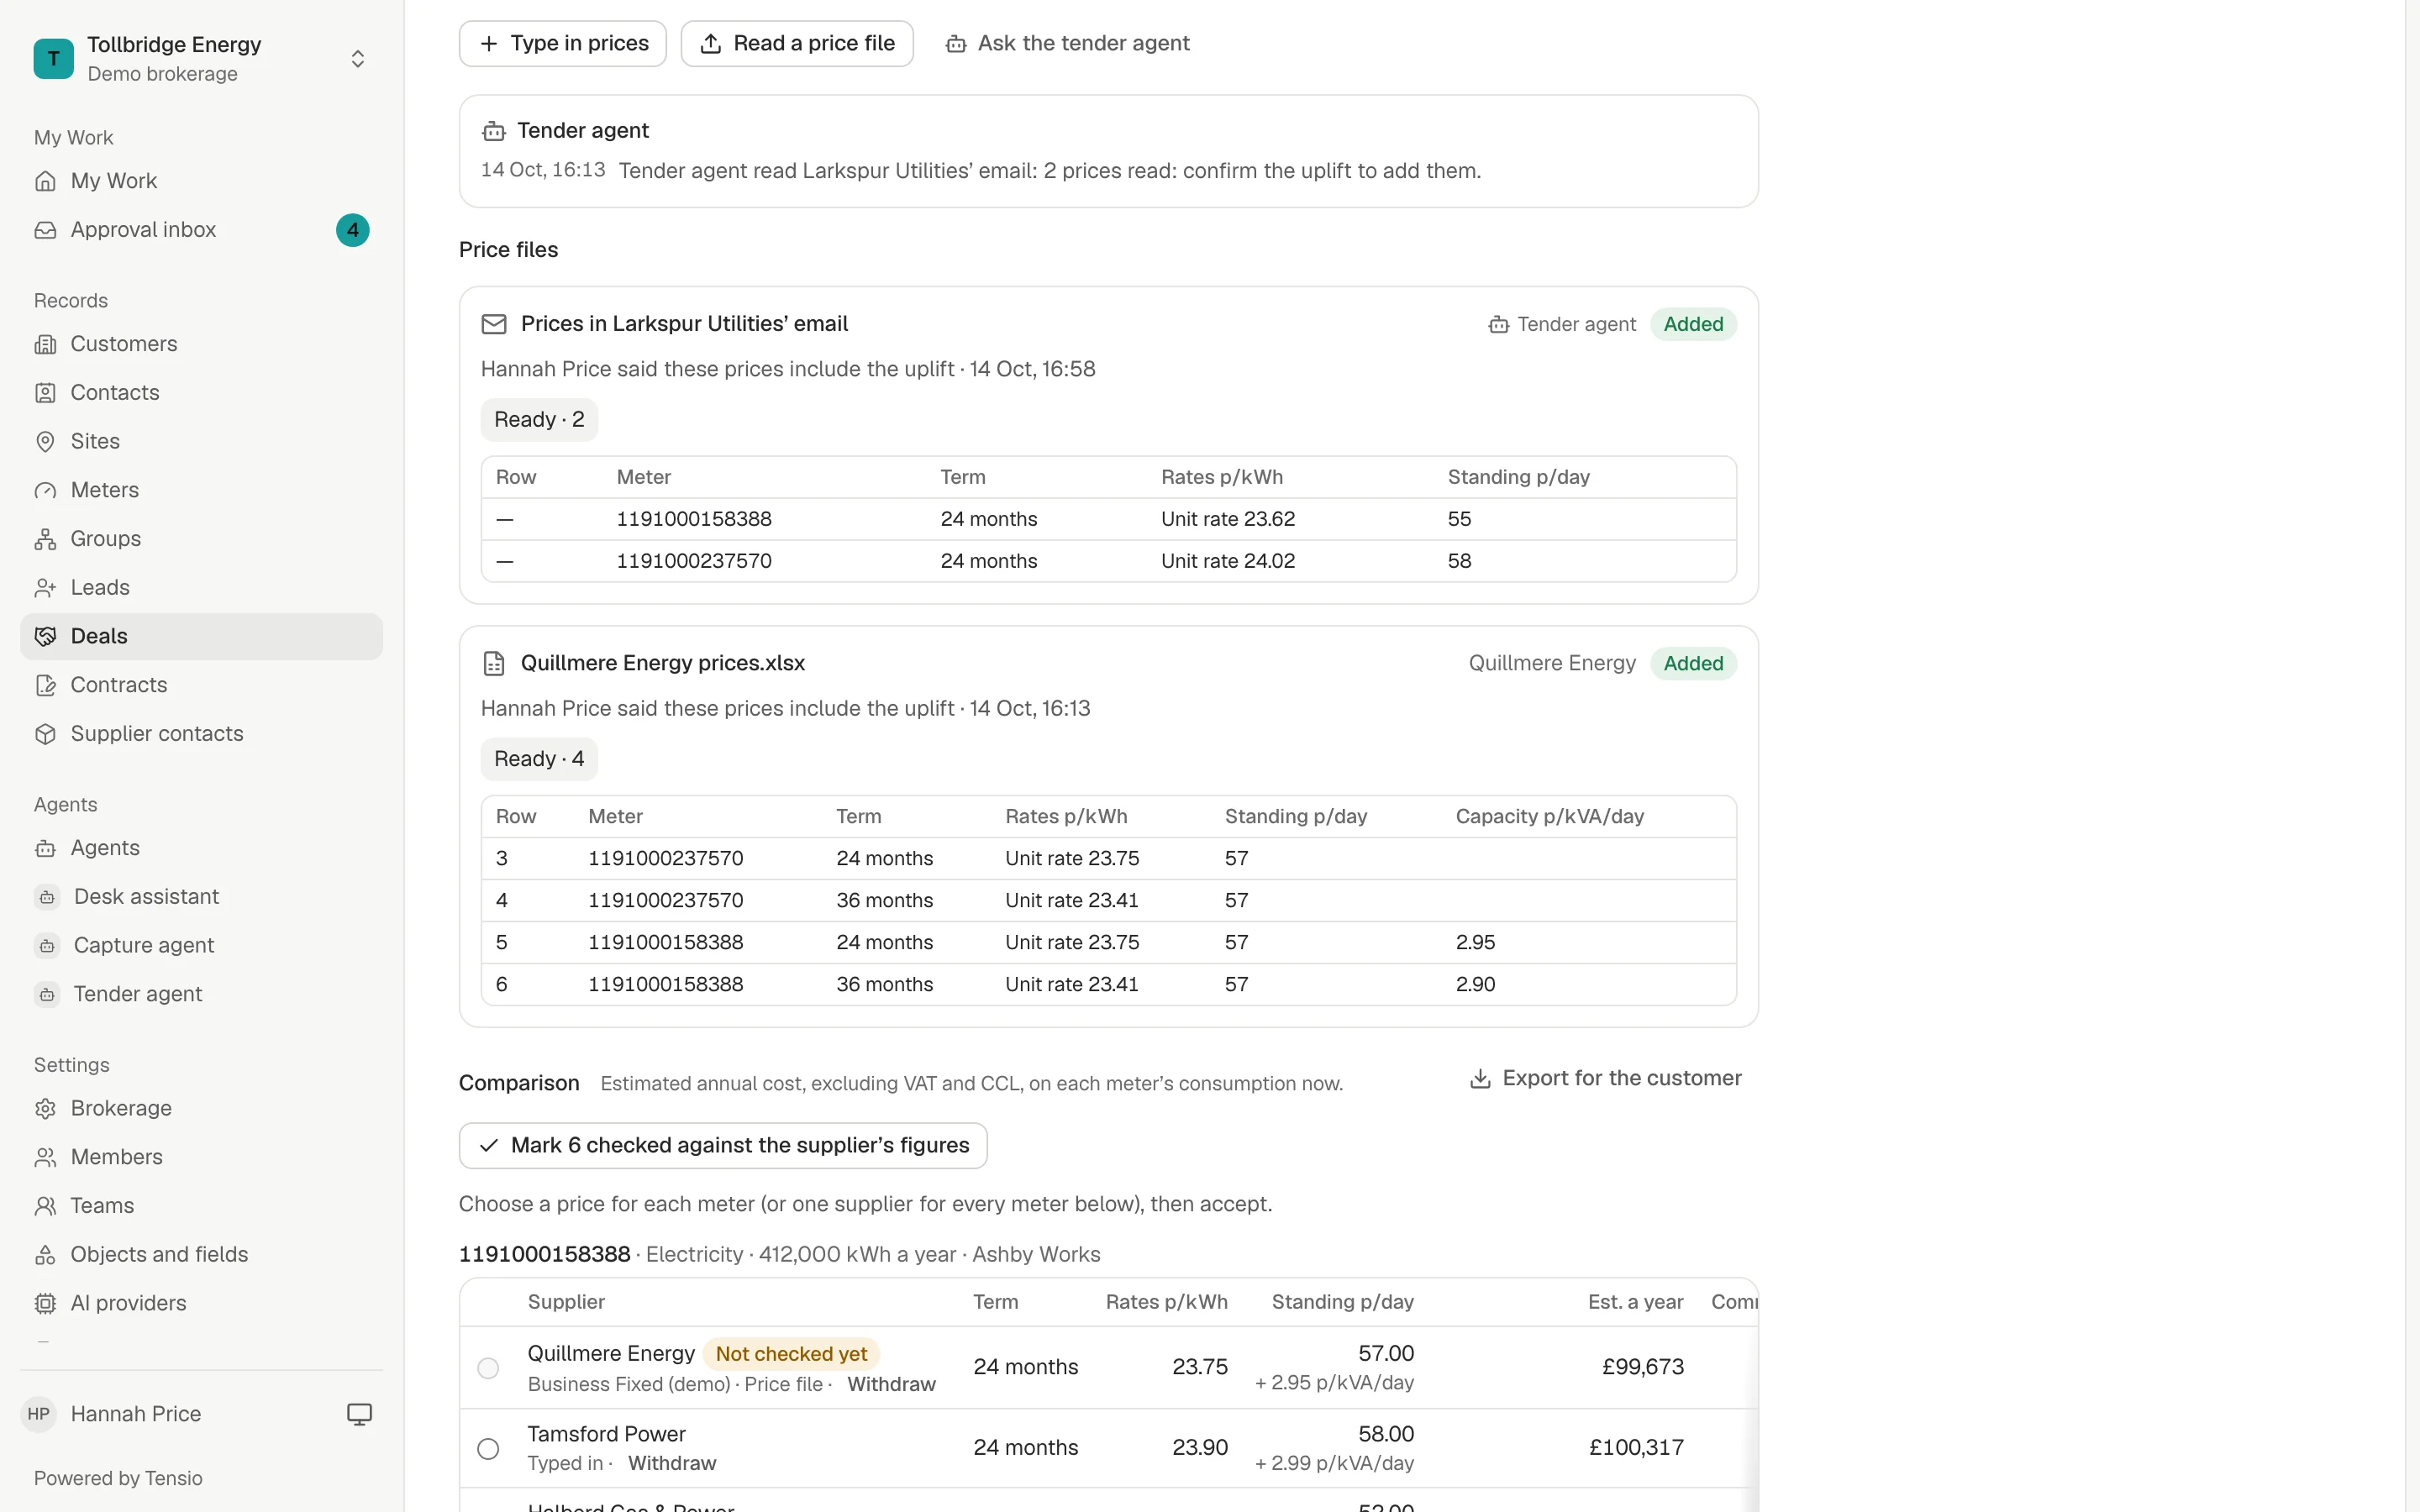This screenshot has height=1512, width=2420.
Task: Click the Capacity p/kVA/day column header
Action: (1550, 817)
